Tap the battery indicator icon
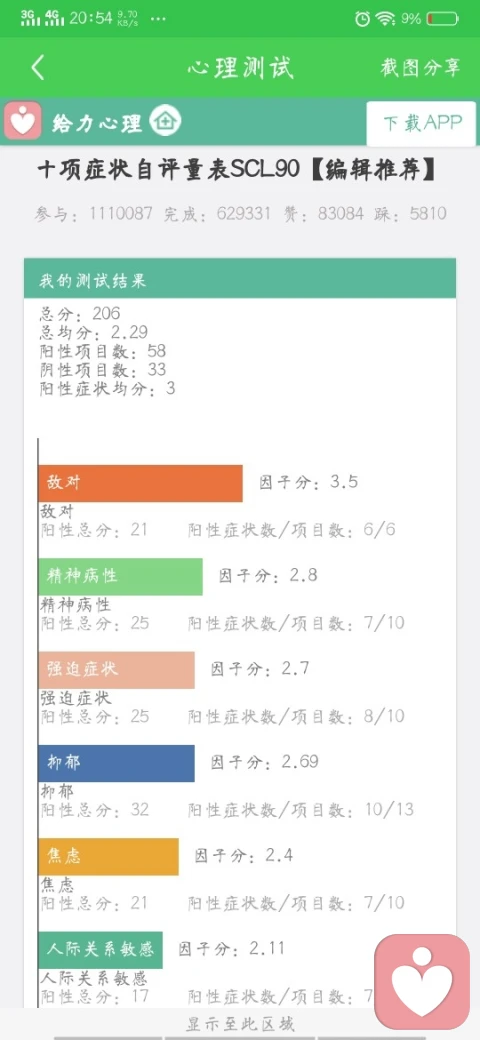480x1040 pixels. 443,19
